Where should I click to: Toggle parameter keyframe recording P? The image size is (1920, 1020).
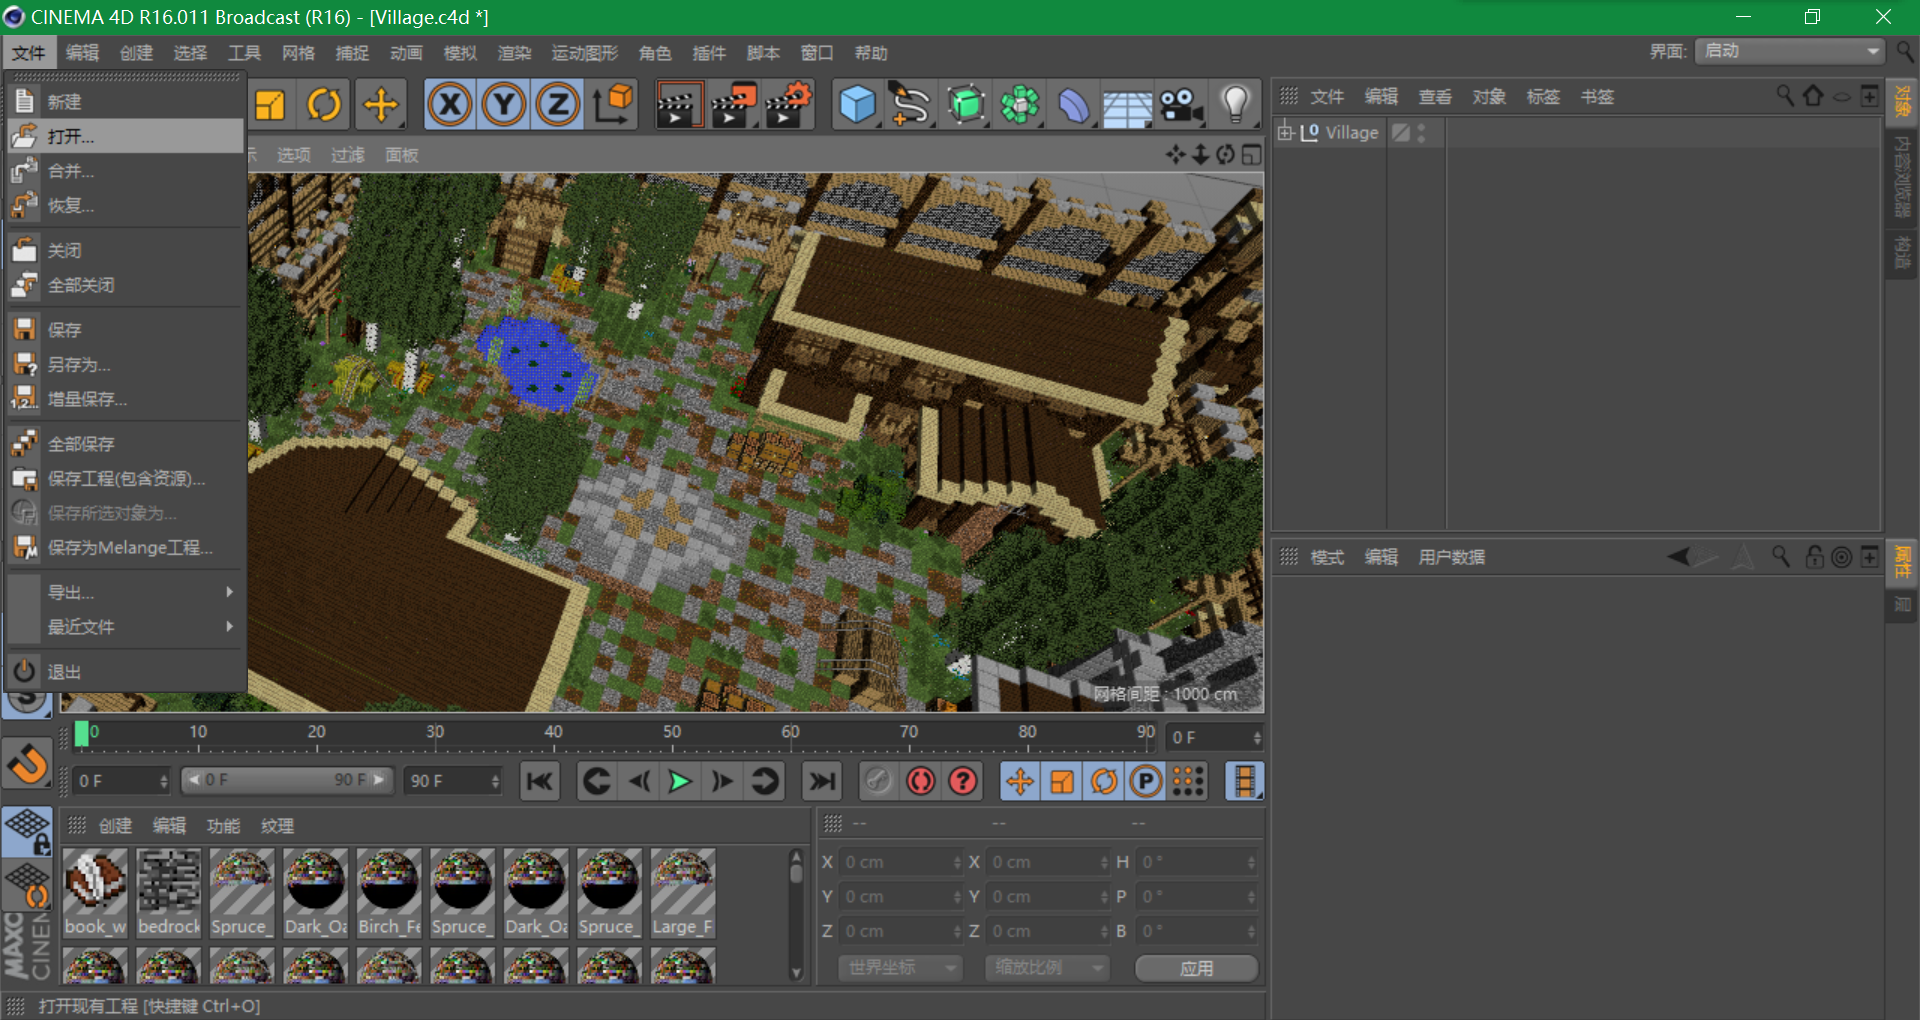[1146, 781]
